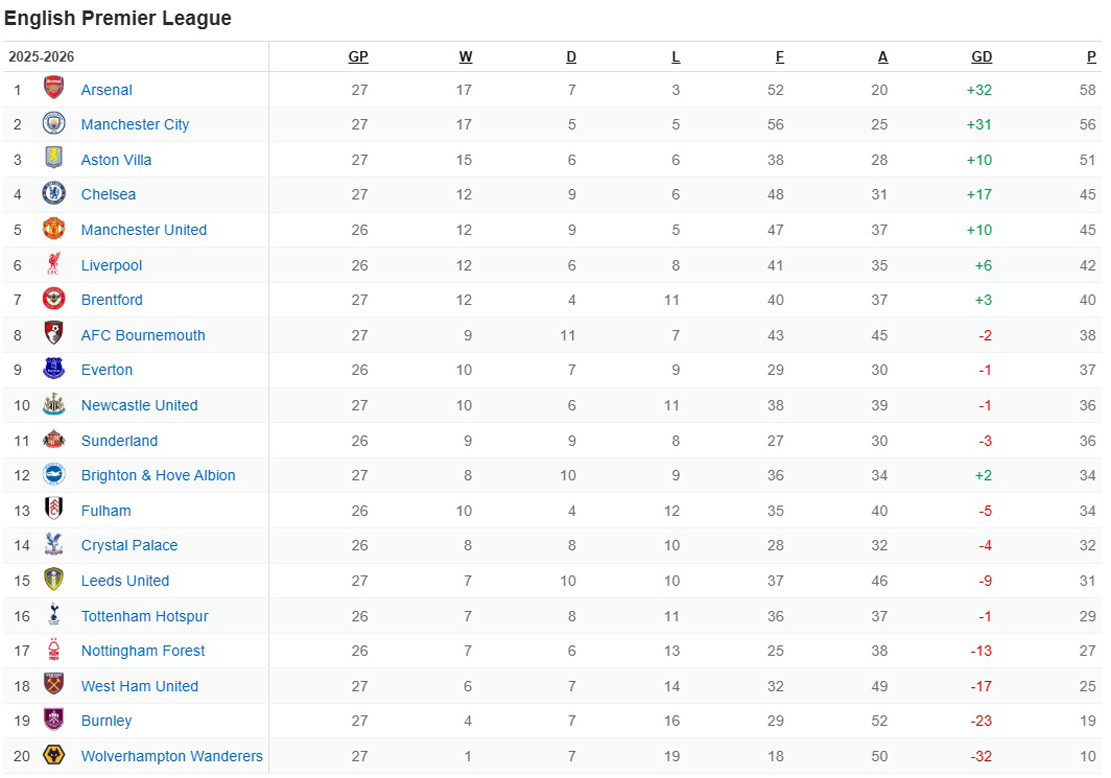Open the Manchester United team page
Image resolution: width=1111 pixels, height=778 pixels.
click(x=144, y=230)
